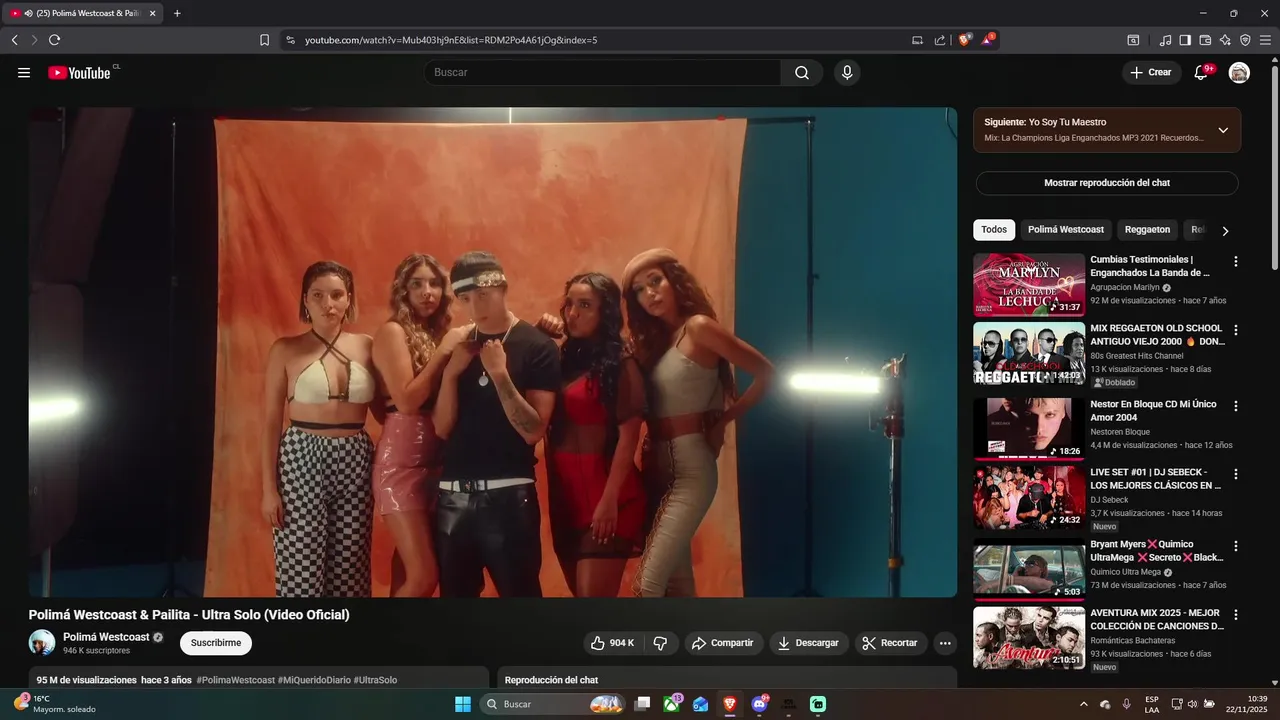
Task: Click Descargar to download the video
Action: (809, 643)
